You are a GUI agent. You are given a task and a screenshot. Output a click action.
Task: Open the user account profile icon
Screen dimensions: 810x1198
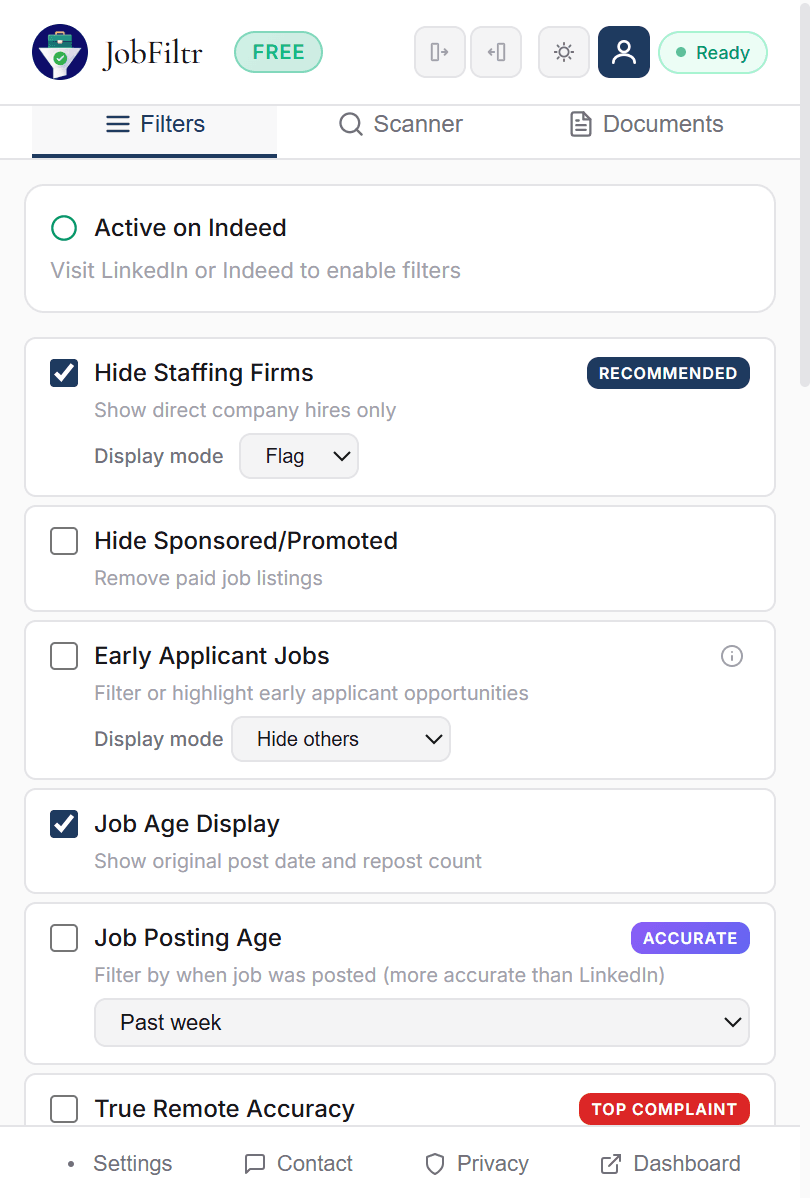623,51
